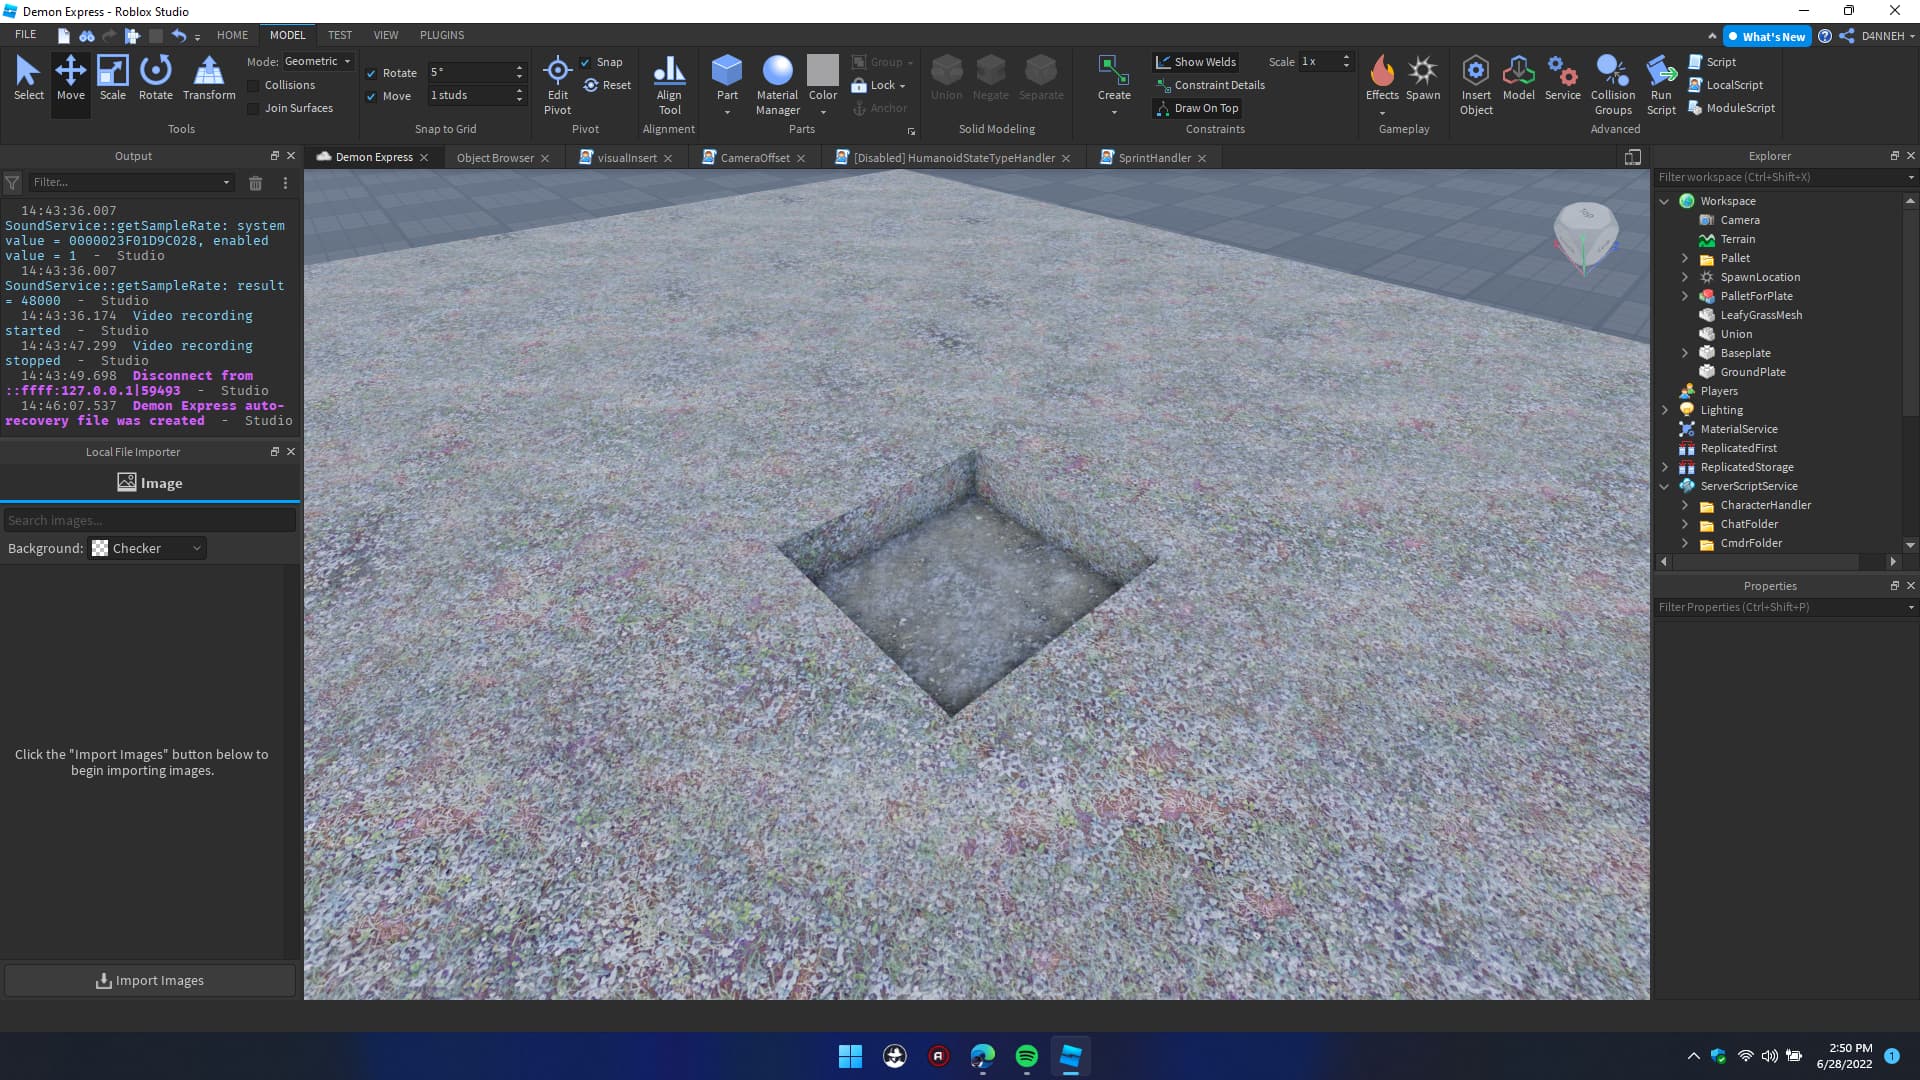
Task: Open Output panel options menu
Action: 285,183
